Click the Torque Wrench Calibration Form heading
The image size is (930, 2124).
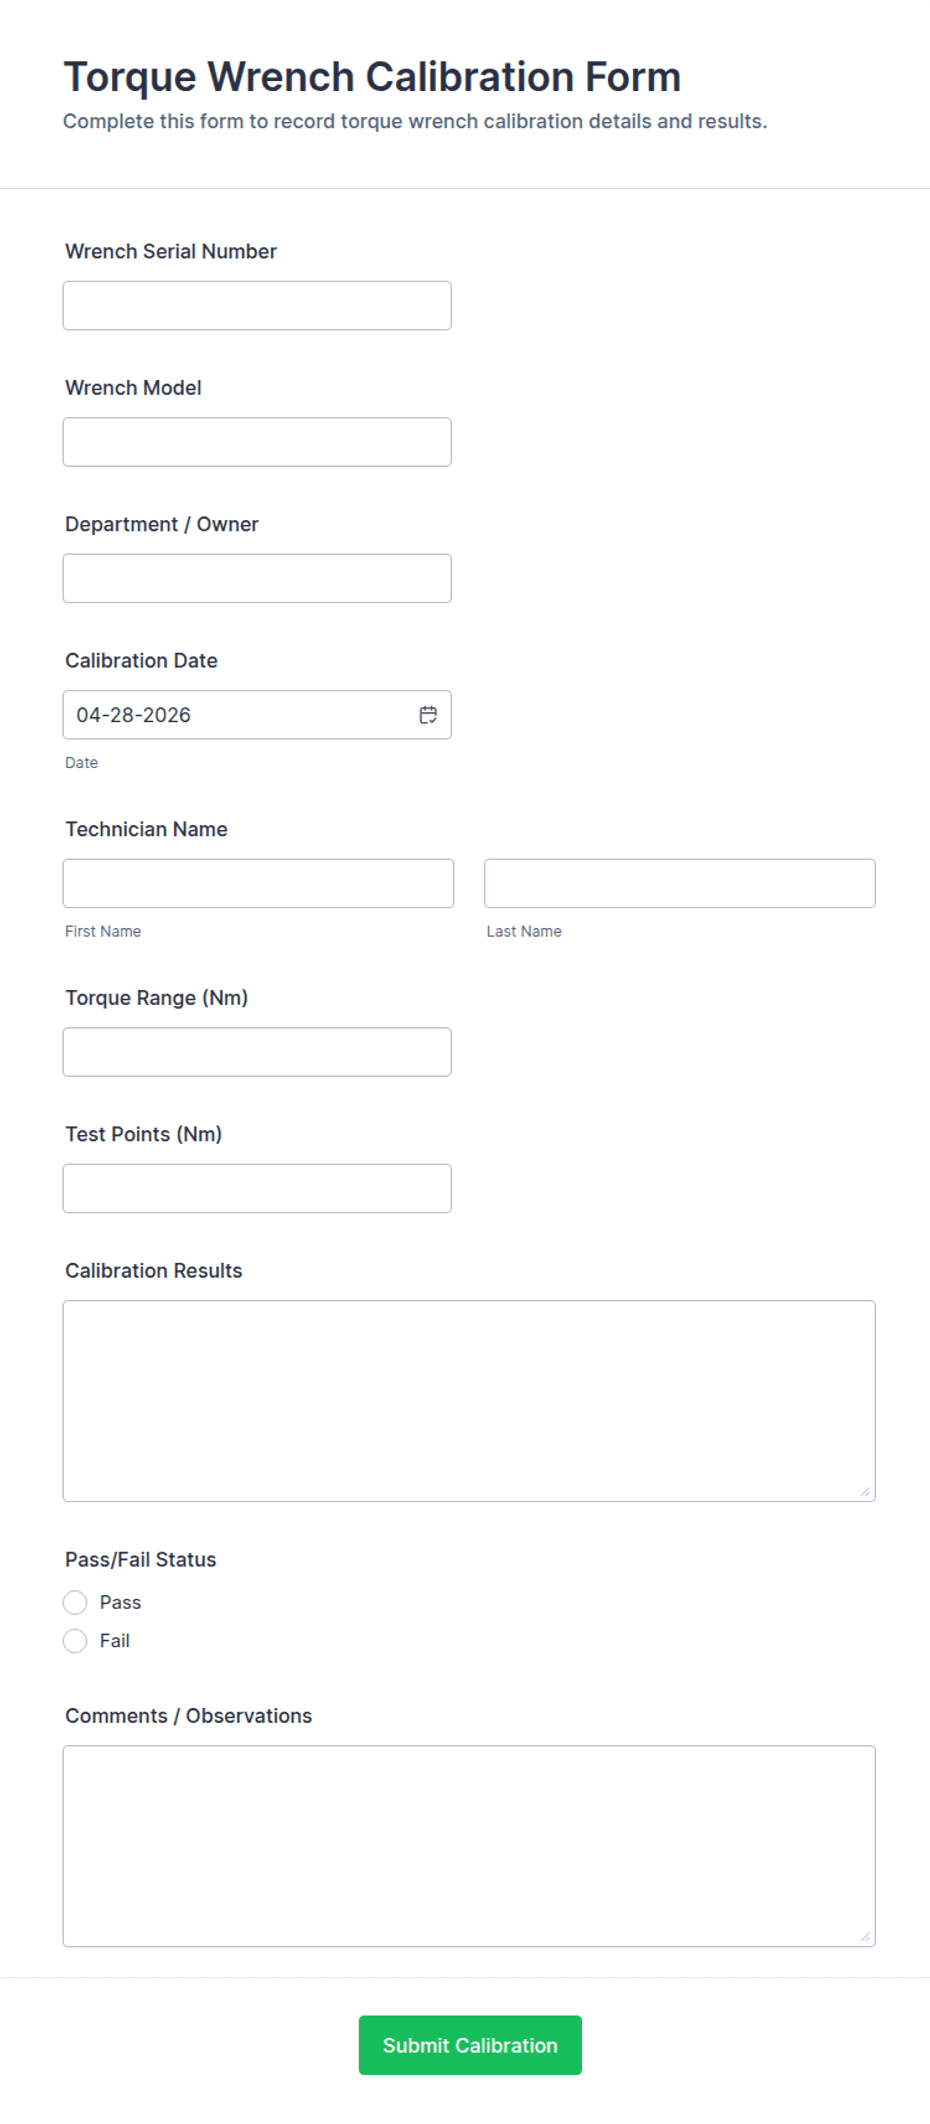[372, 77]
